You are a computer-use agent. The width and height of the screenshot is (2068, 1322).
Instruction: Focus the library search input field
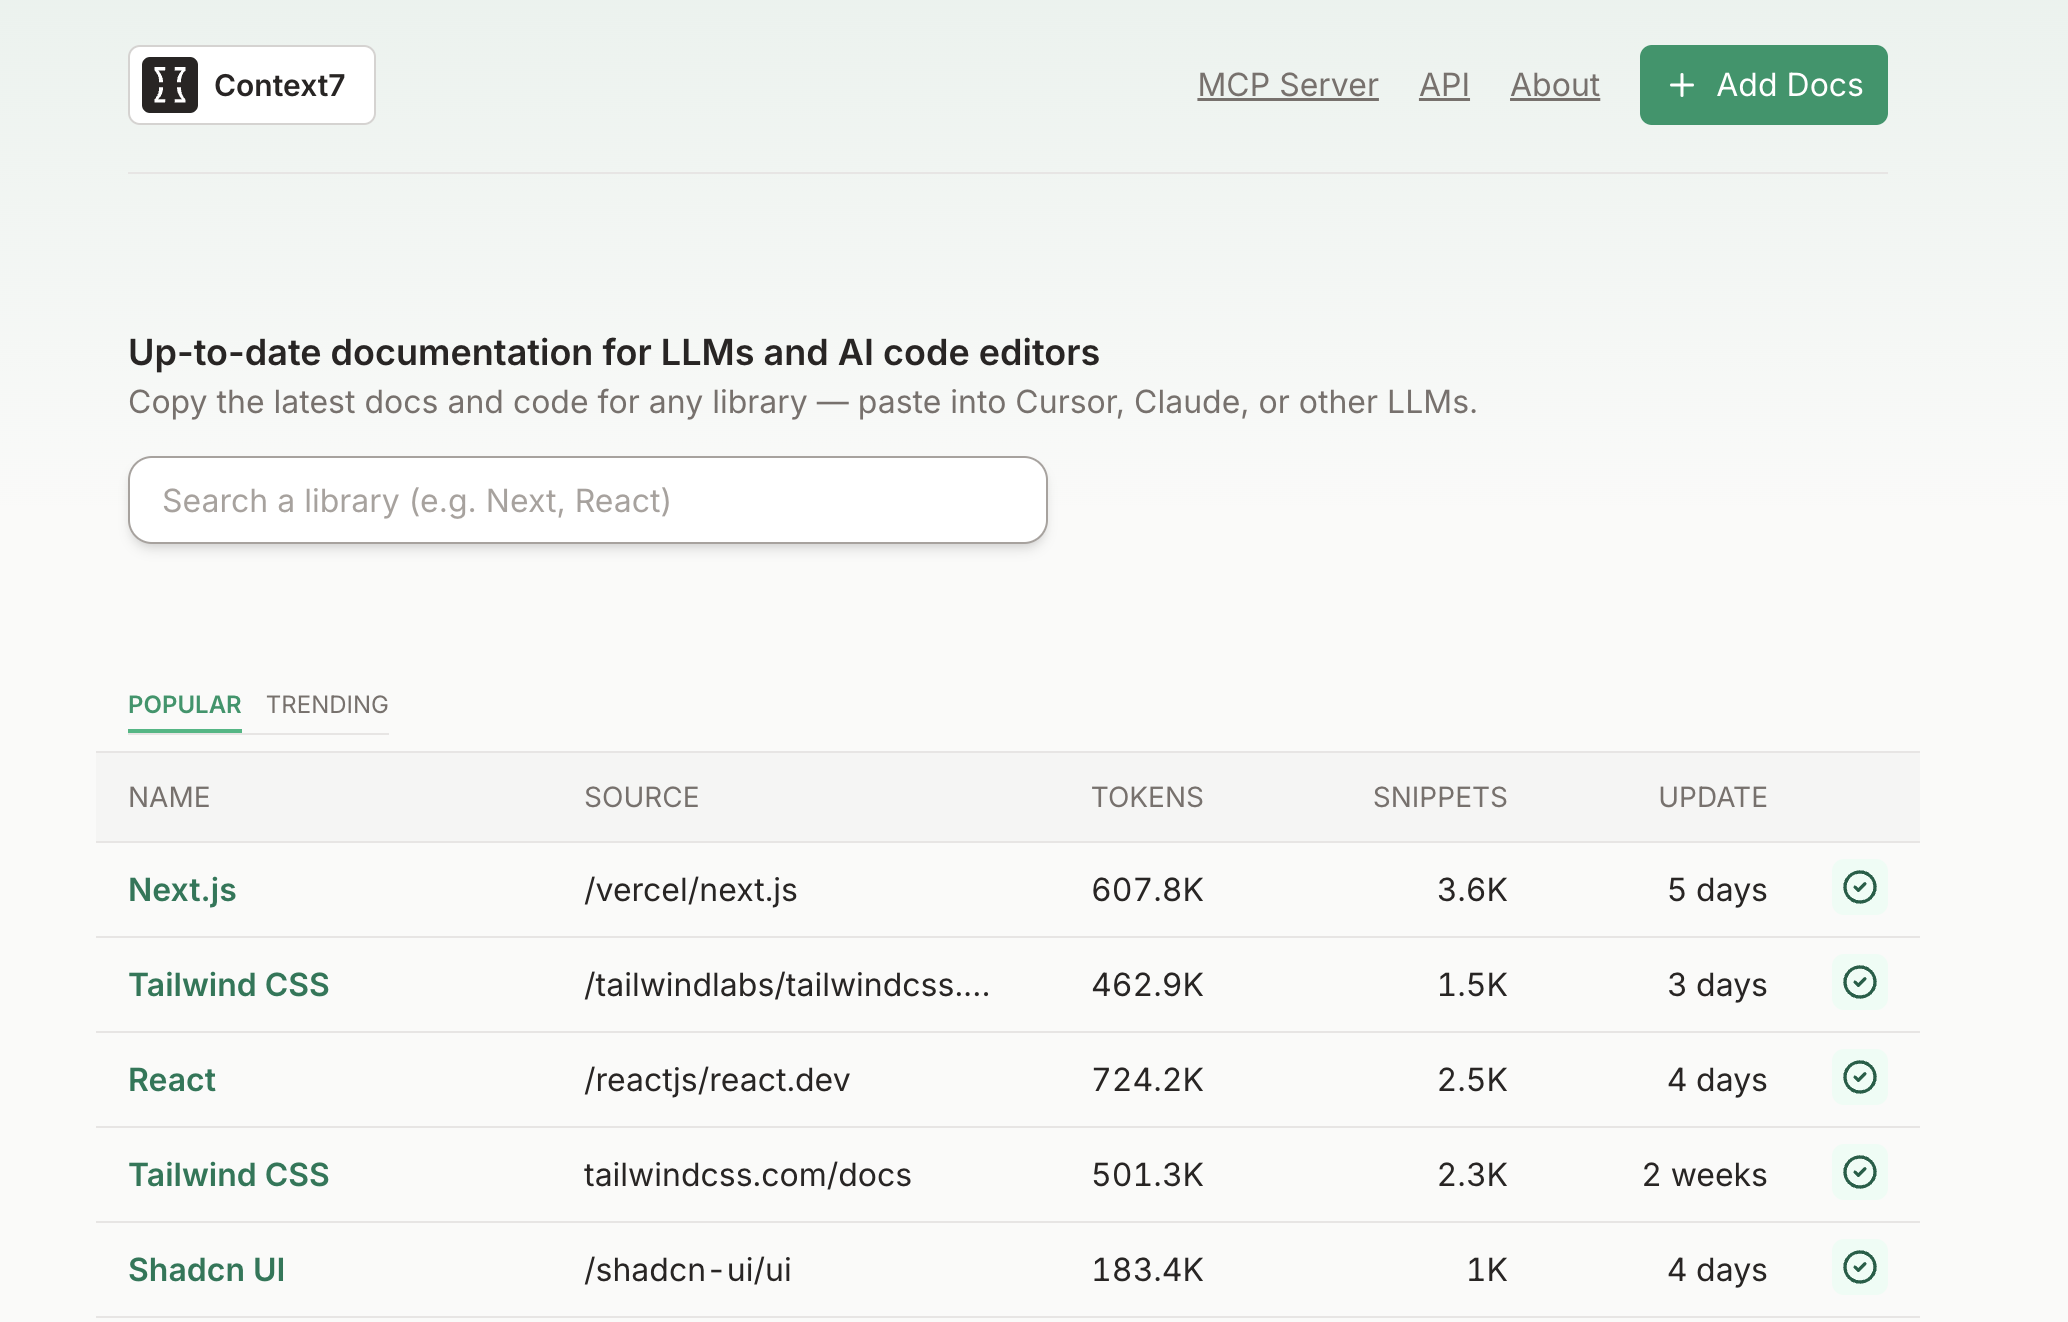tap(588, 500)
